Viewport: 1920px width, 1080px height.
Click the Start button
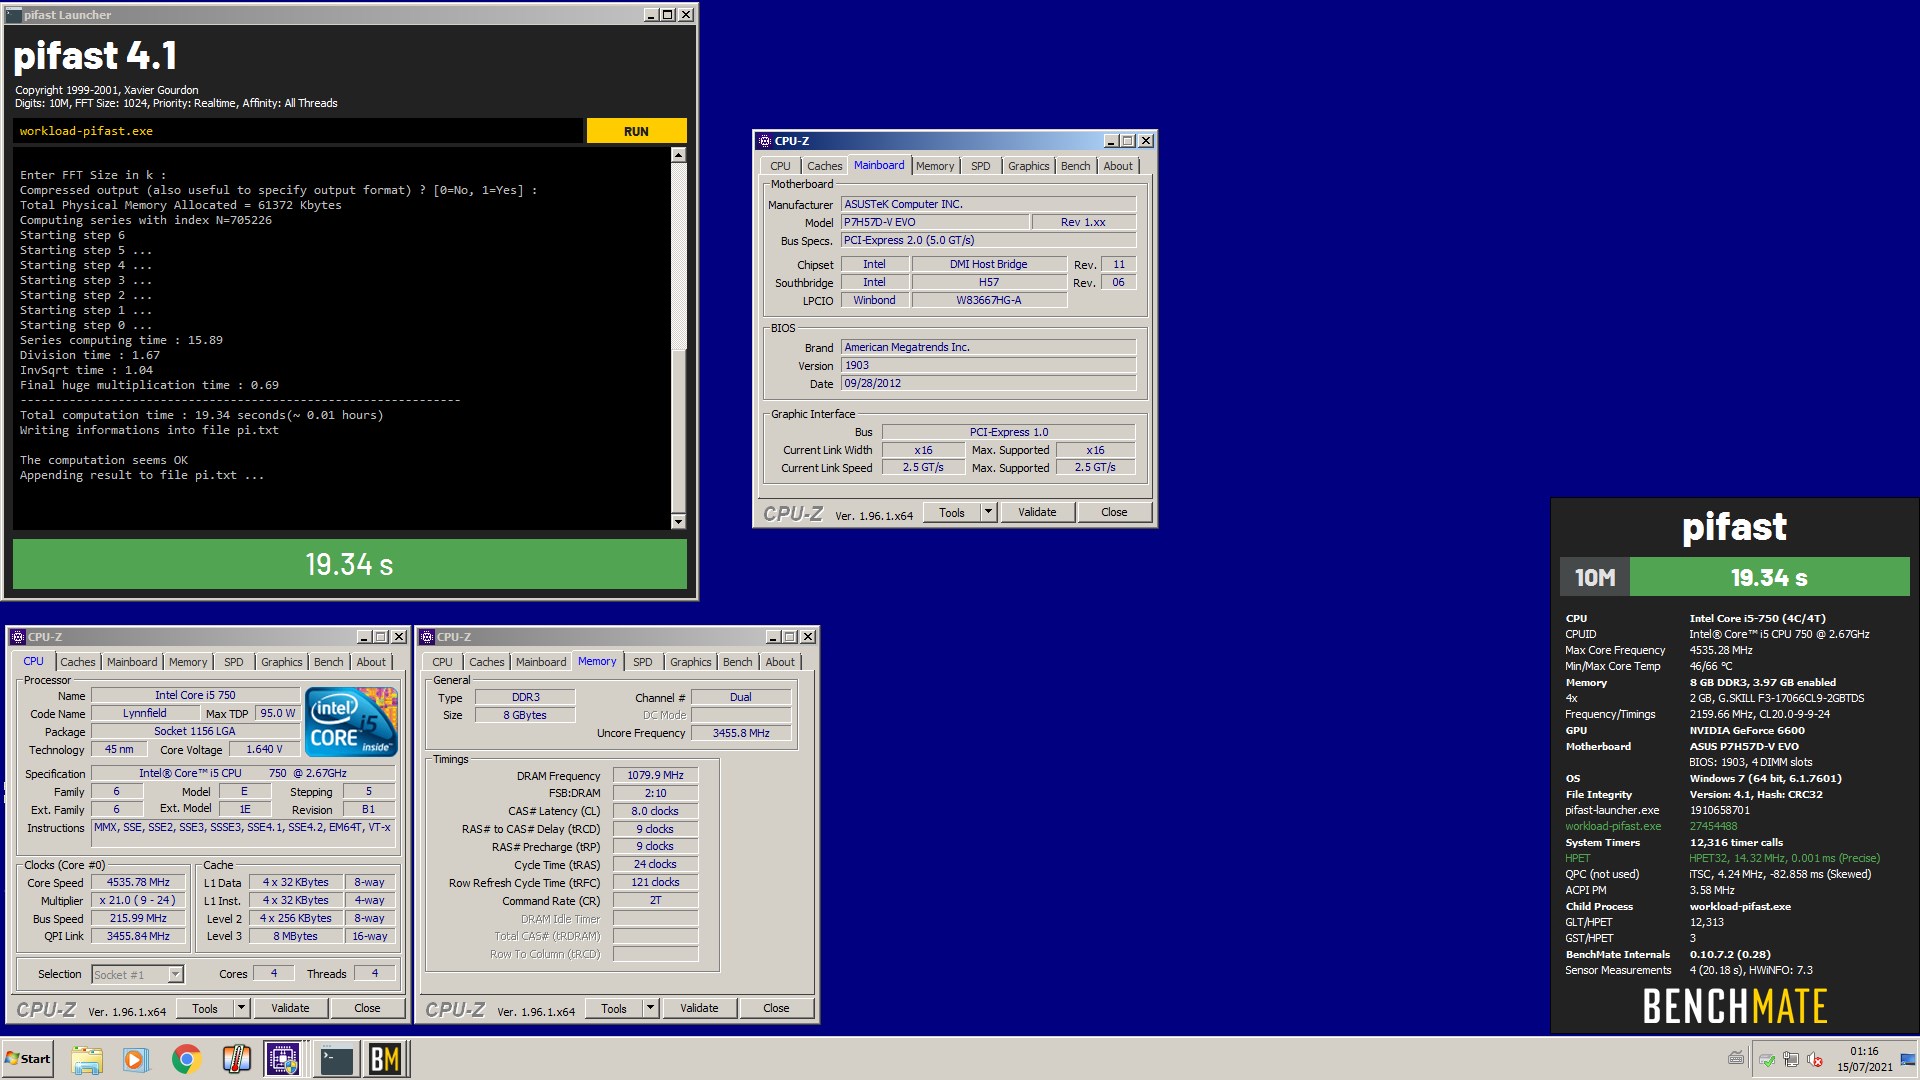point(28,1059)
